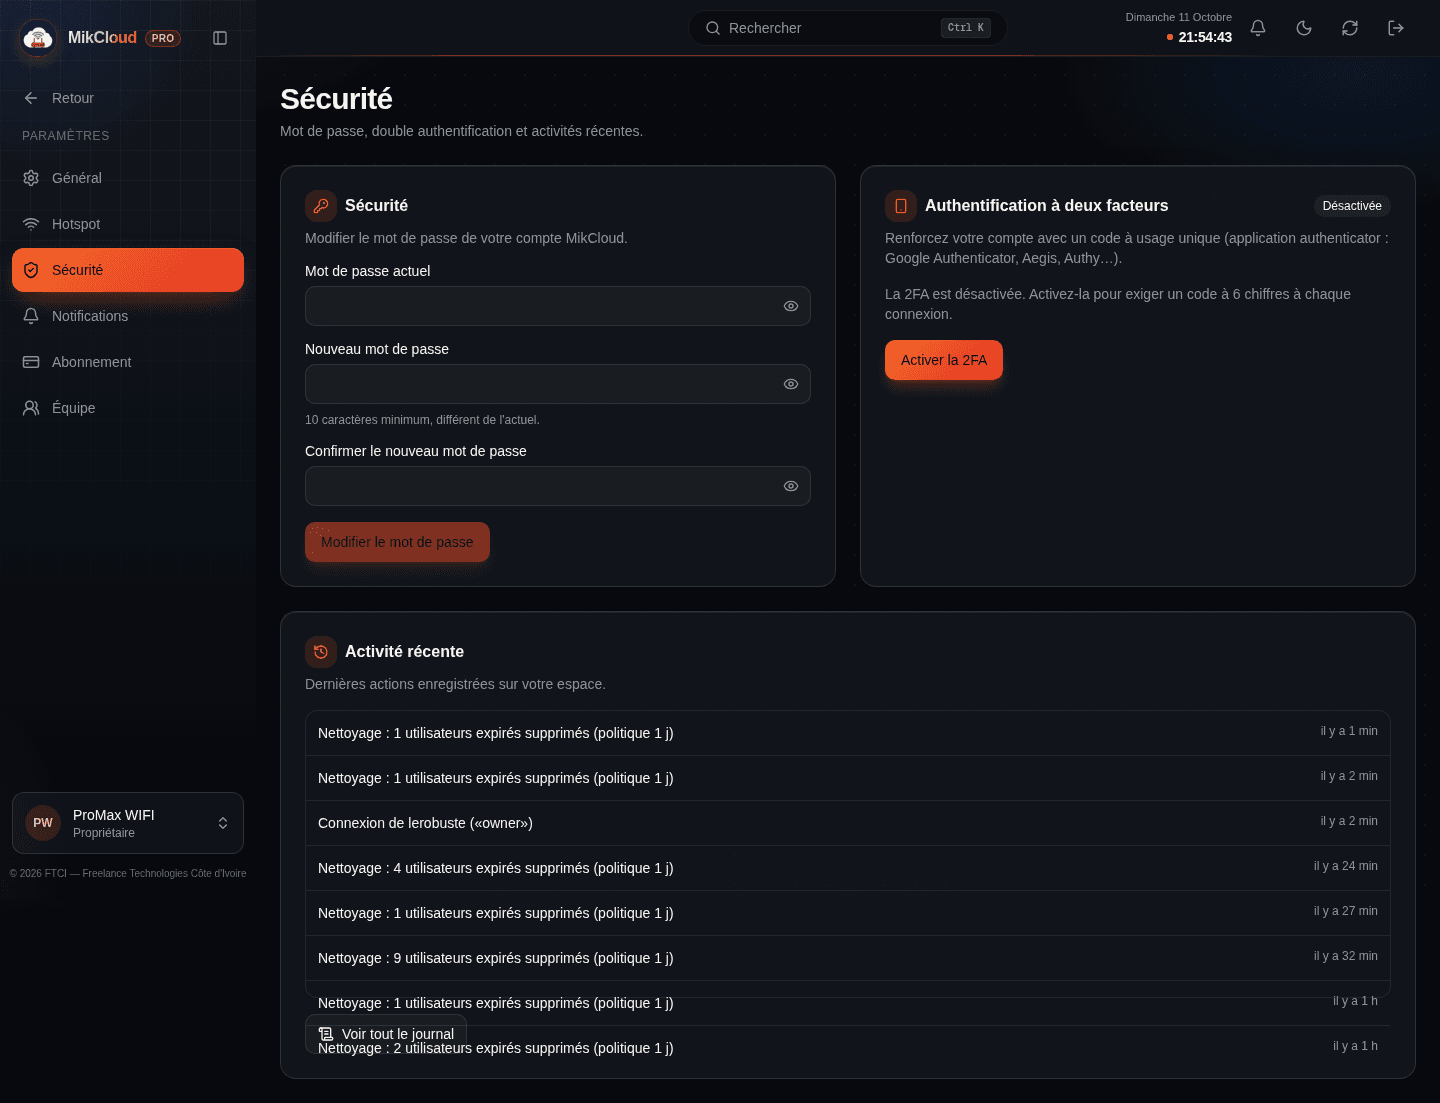
Task: Activate two-factor with Activer la 2FA
Action: pos(944,360)
